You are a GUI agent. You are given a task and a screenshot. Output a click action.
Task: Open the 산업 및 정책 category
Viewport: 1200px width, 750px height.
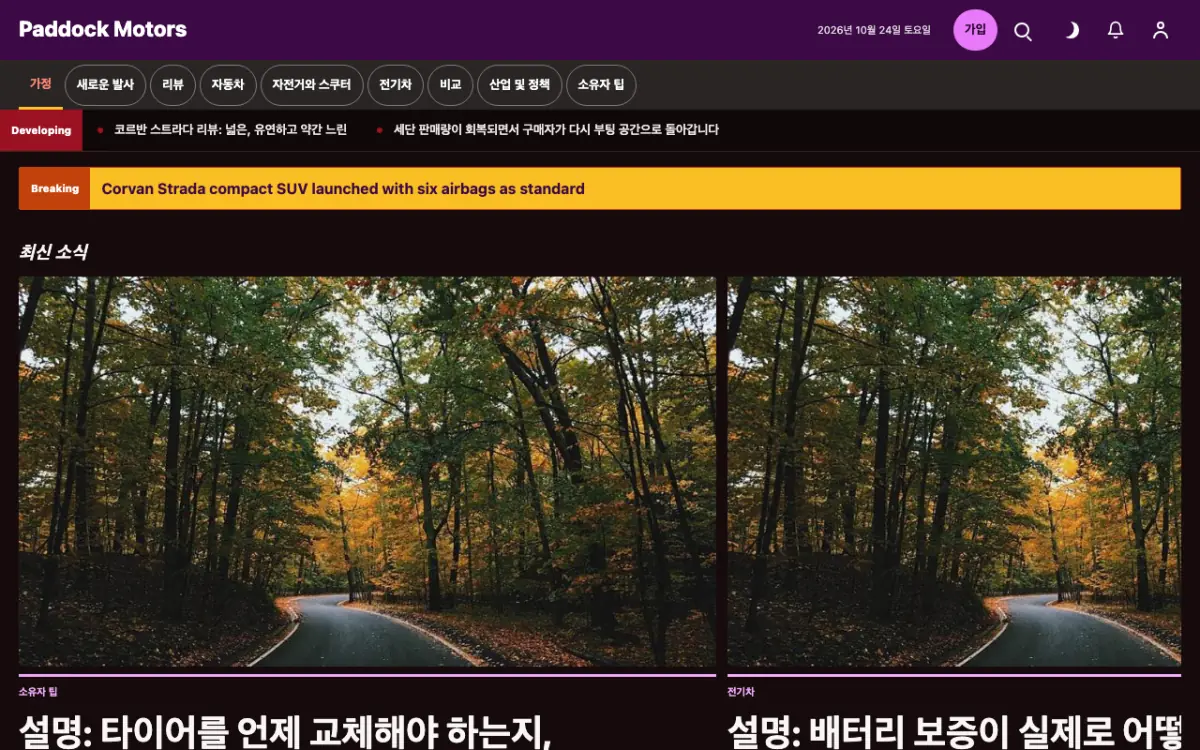pos(519,85)
